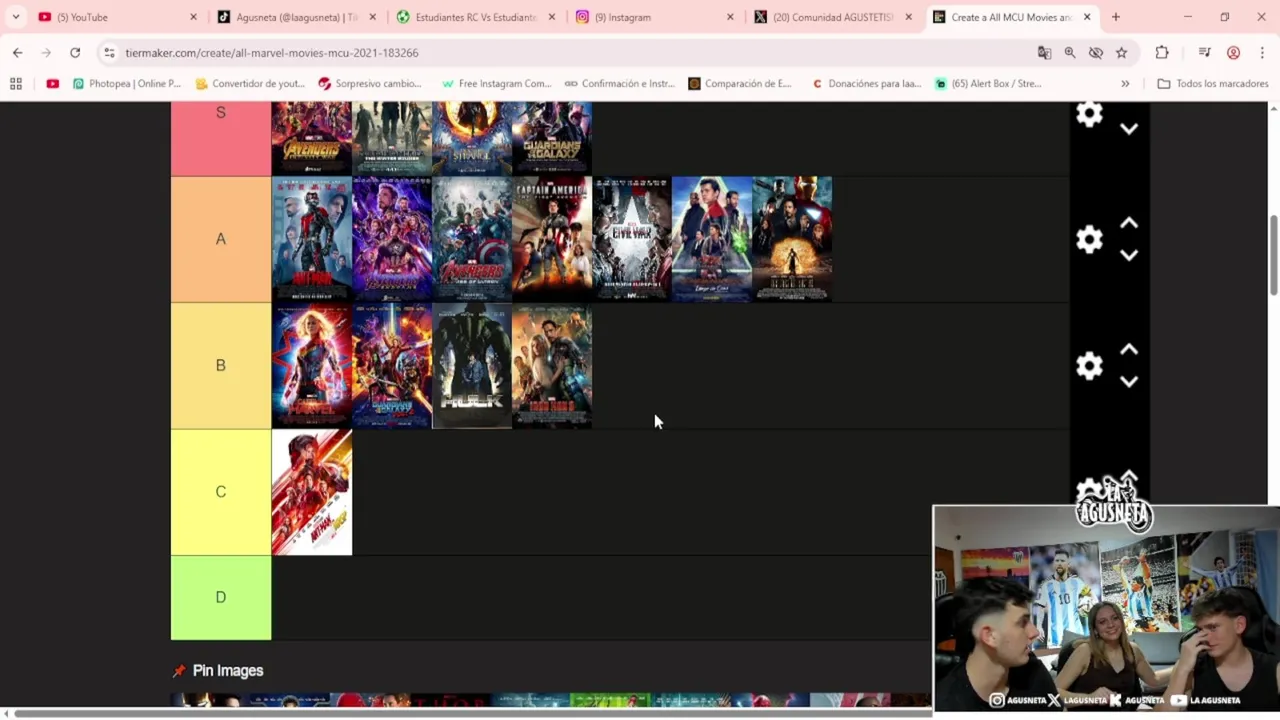
Task: Open YouTube bookmark icon in bookmarks bar
Action: [x=53, y=84]
